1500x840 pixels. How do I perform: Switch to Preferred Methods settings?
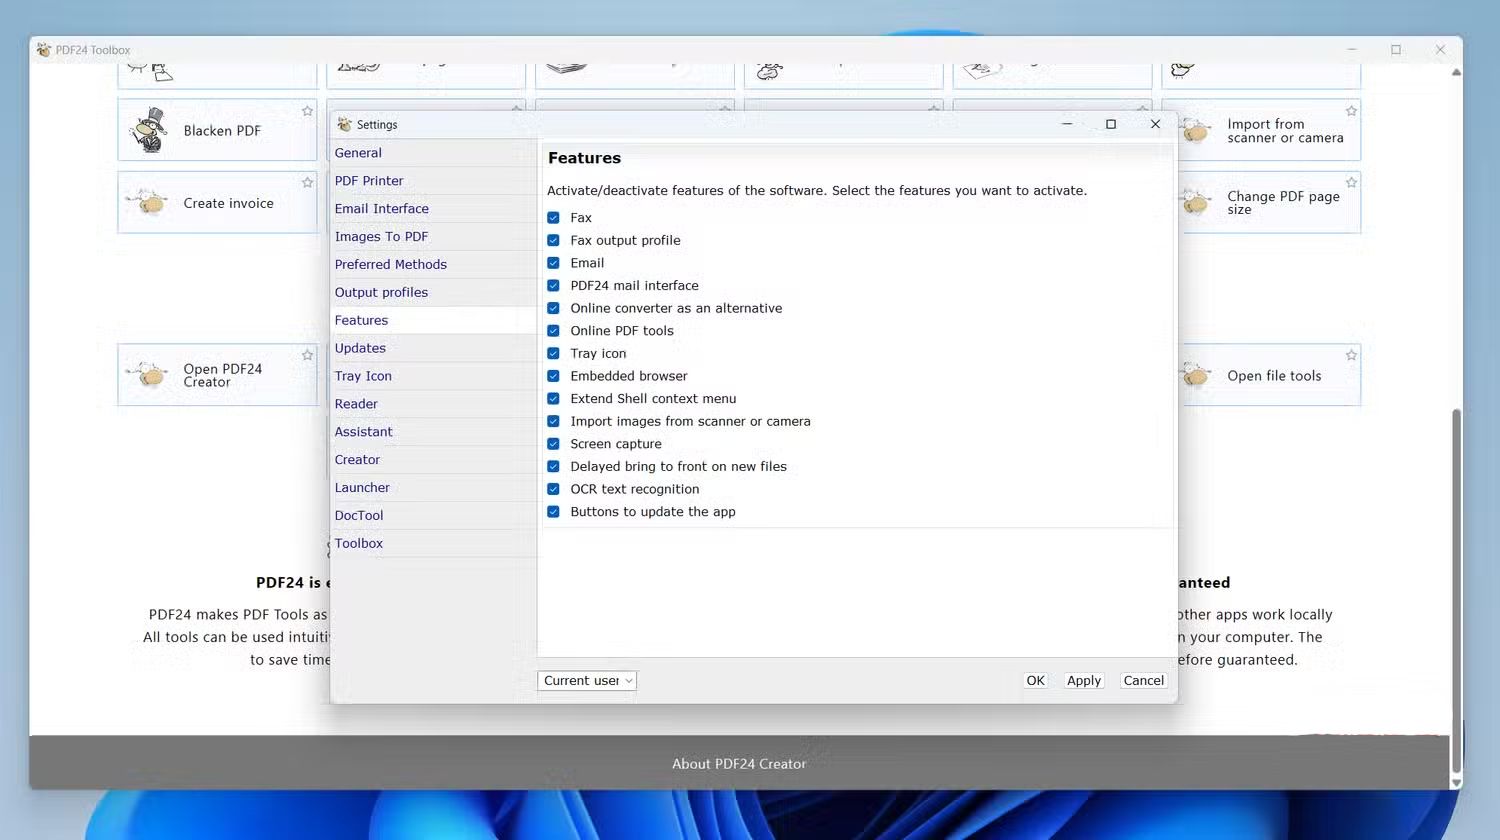[433, 265]
